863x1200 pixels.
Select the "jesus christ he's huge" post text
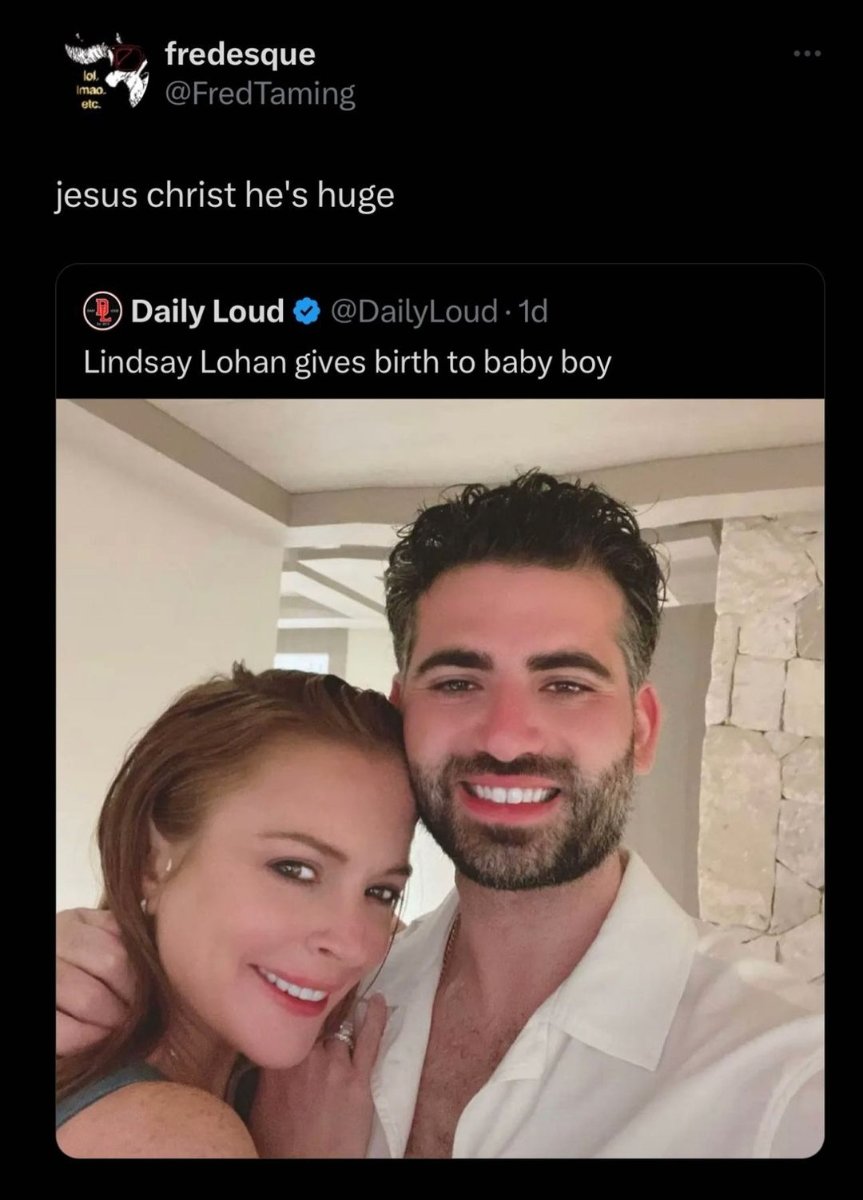(224, 195)
